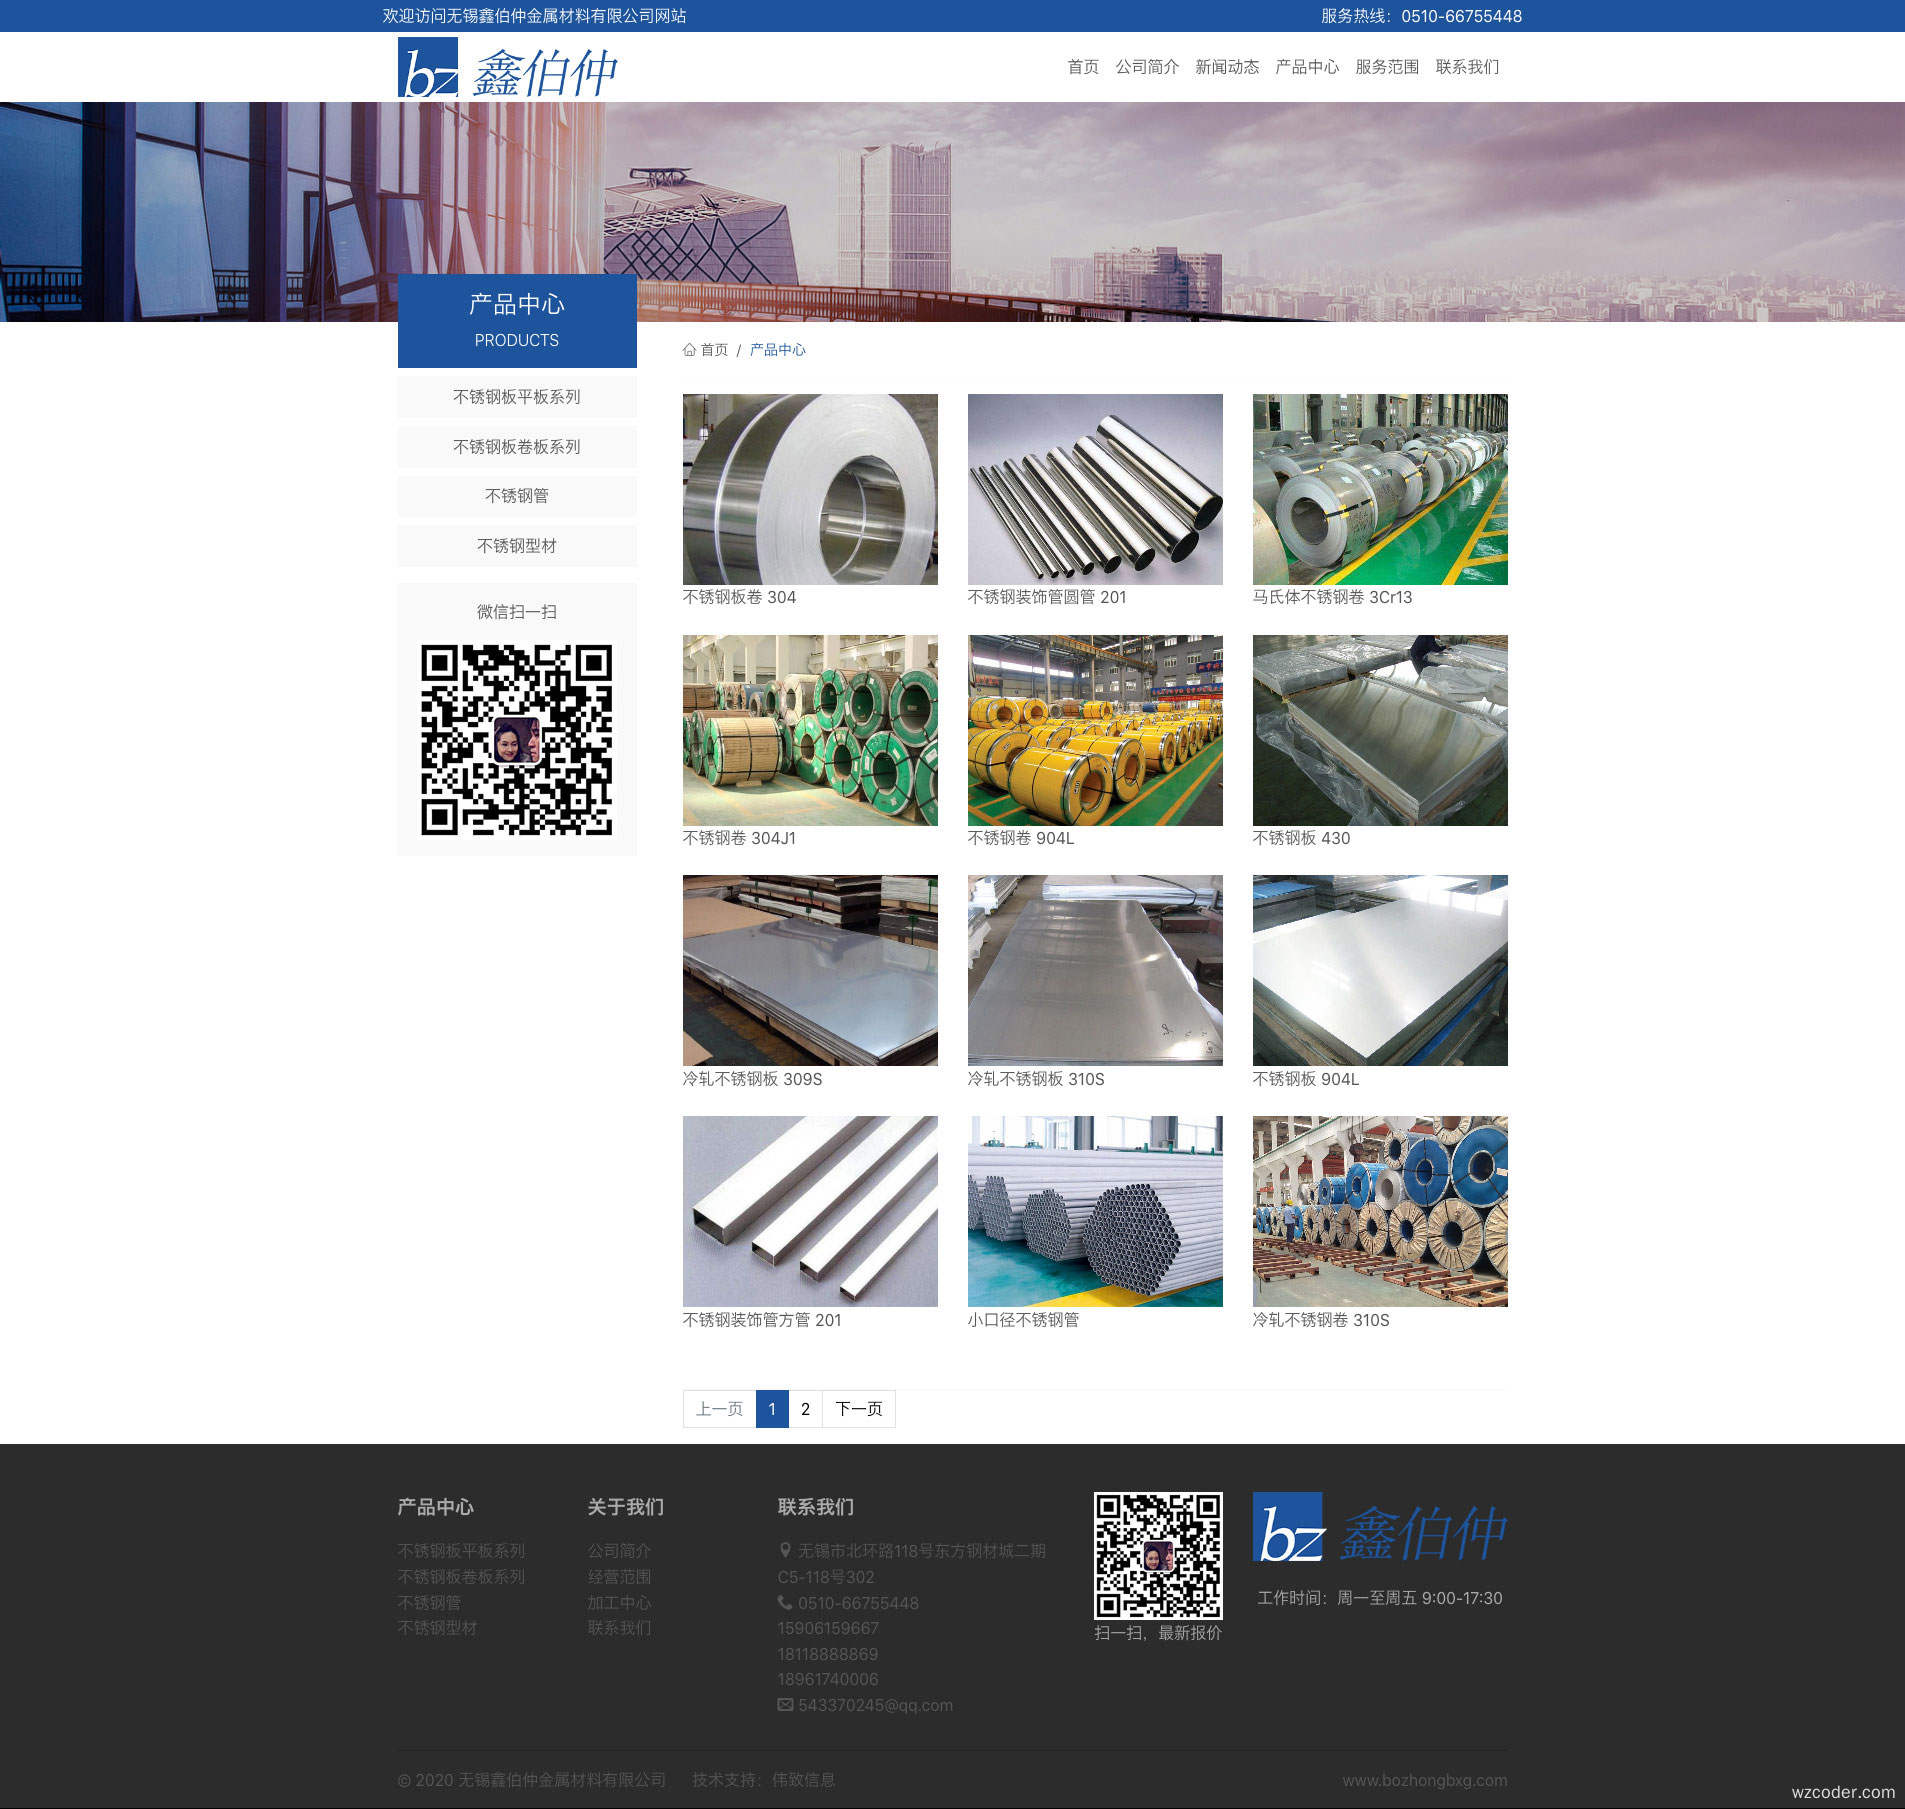The width and height of the screenshot is (1905, 1809).
Task: Go to page 2 in the pagination
Action: [805, 1409]
